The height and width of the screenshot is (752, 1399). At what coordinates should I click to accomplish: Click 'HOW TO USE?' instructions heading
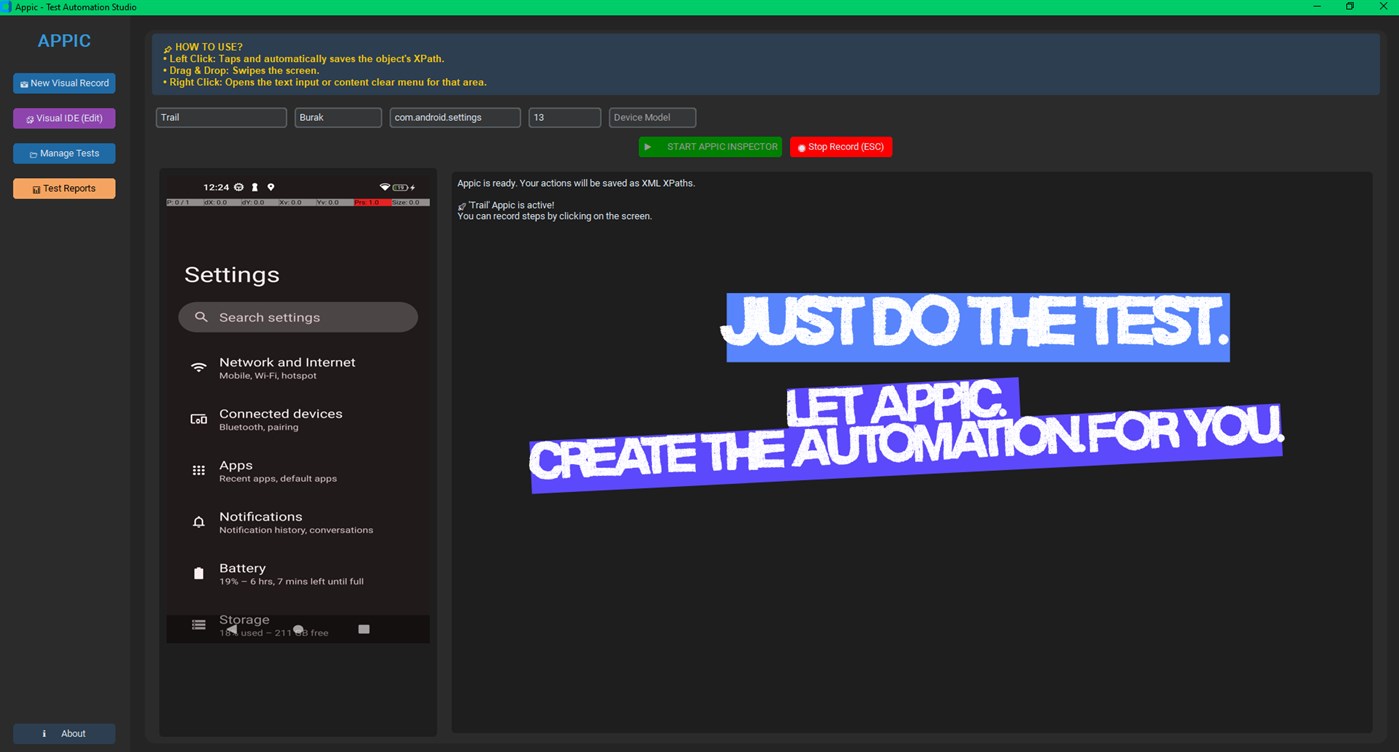208,47
